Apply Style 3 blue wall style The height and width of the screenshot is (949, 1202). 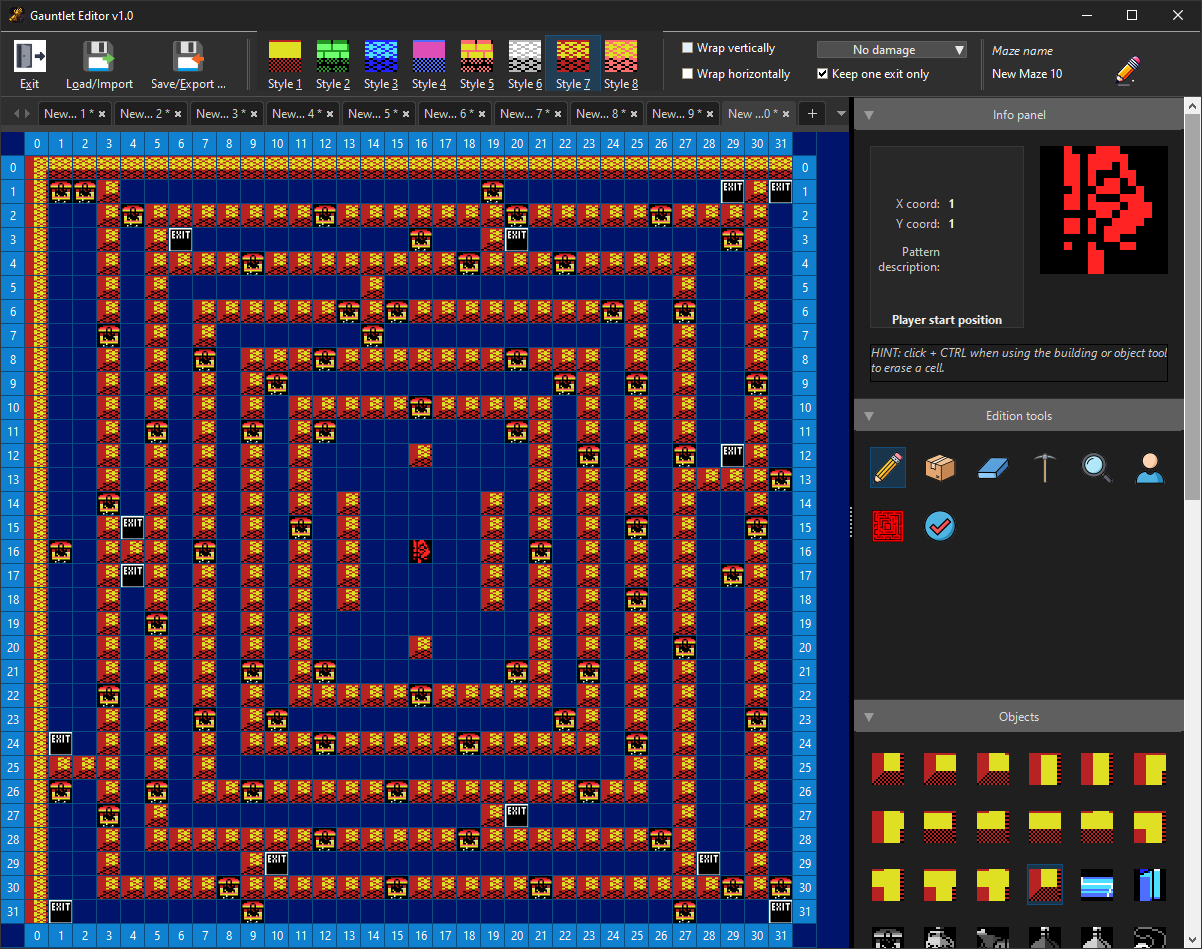(381, 65)
